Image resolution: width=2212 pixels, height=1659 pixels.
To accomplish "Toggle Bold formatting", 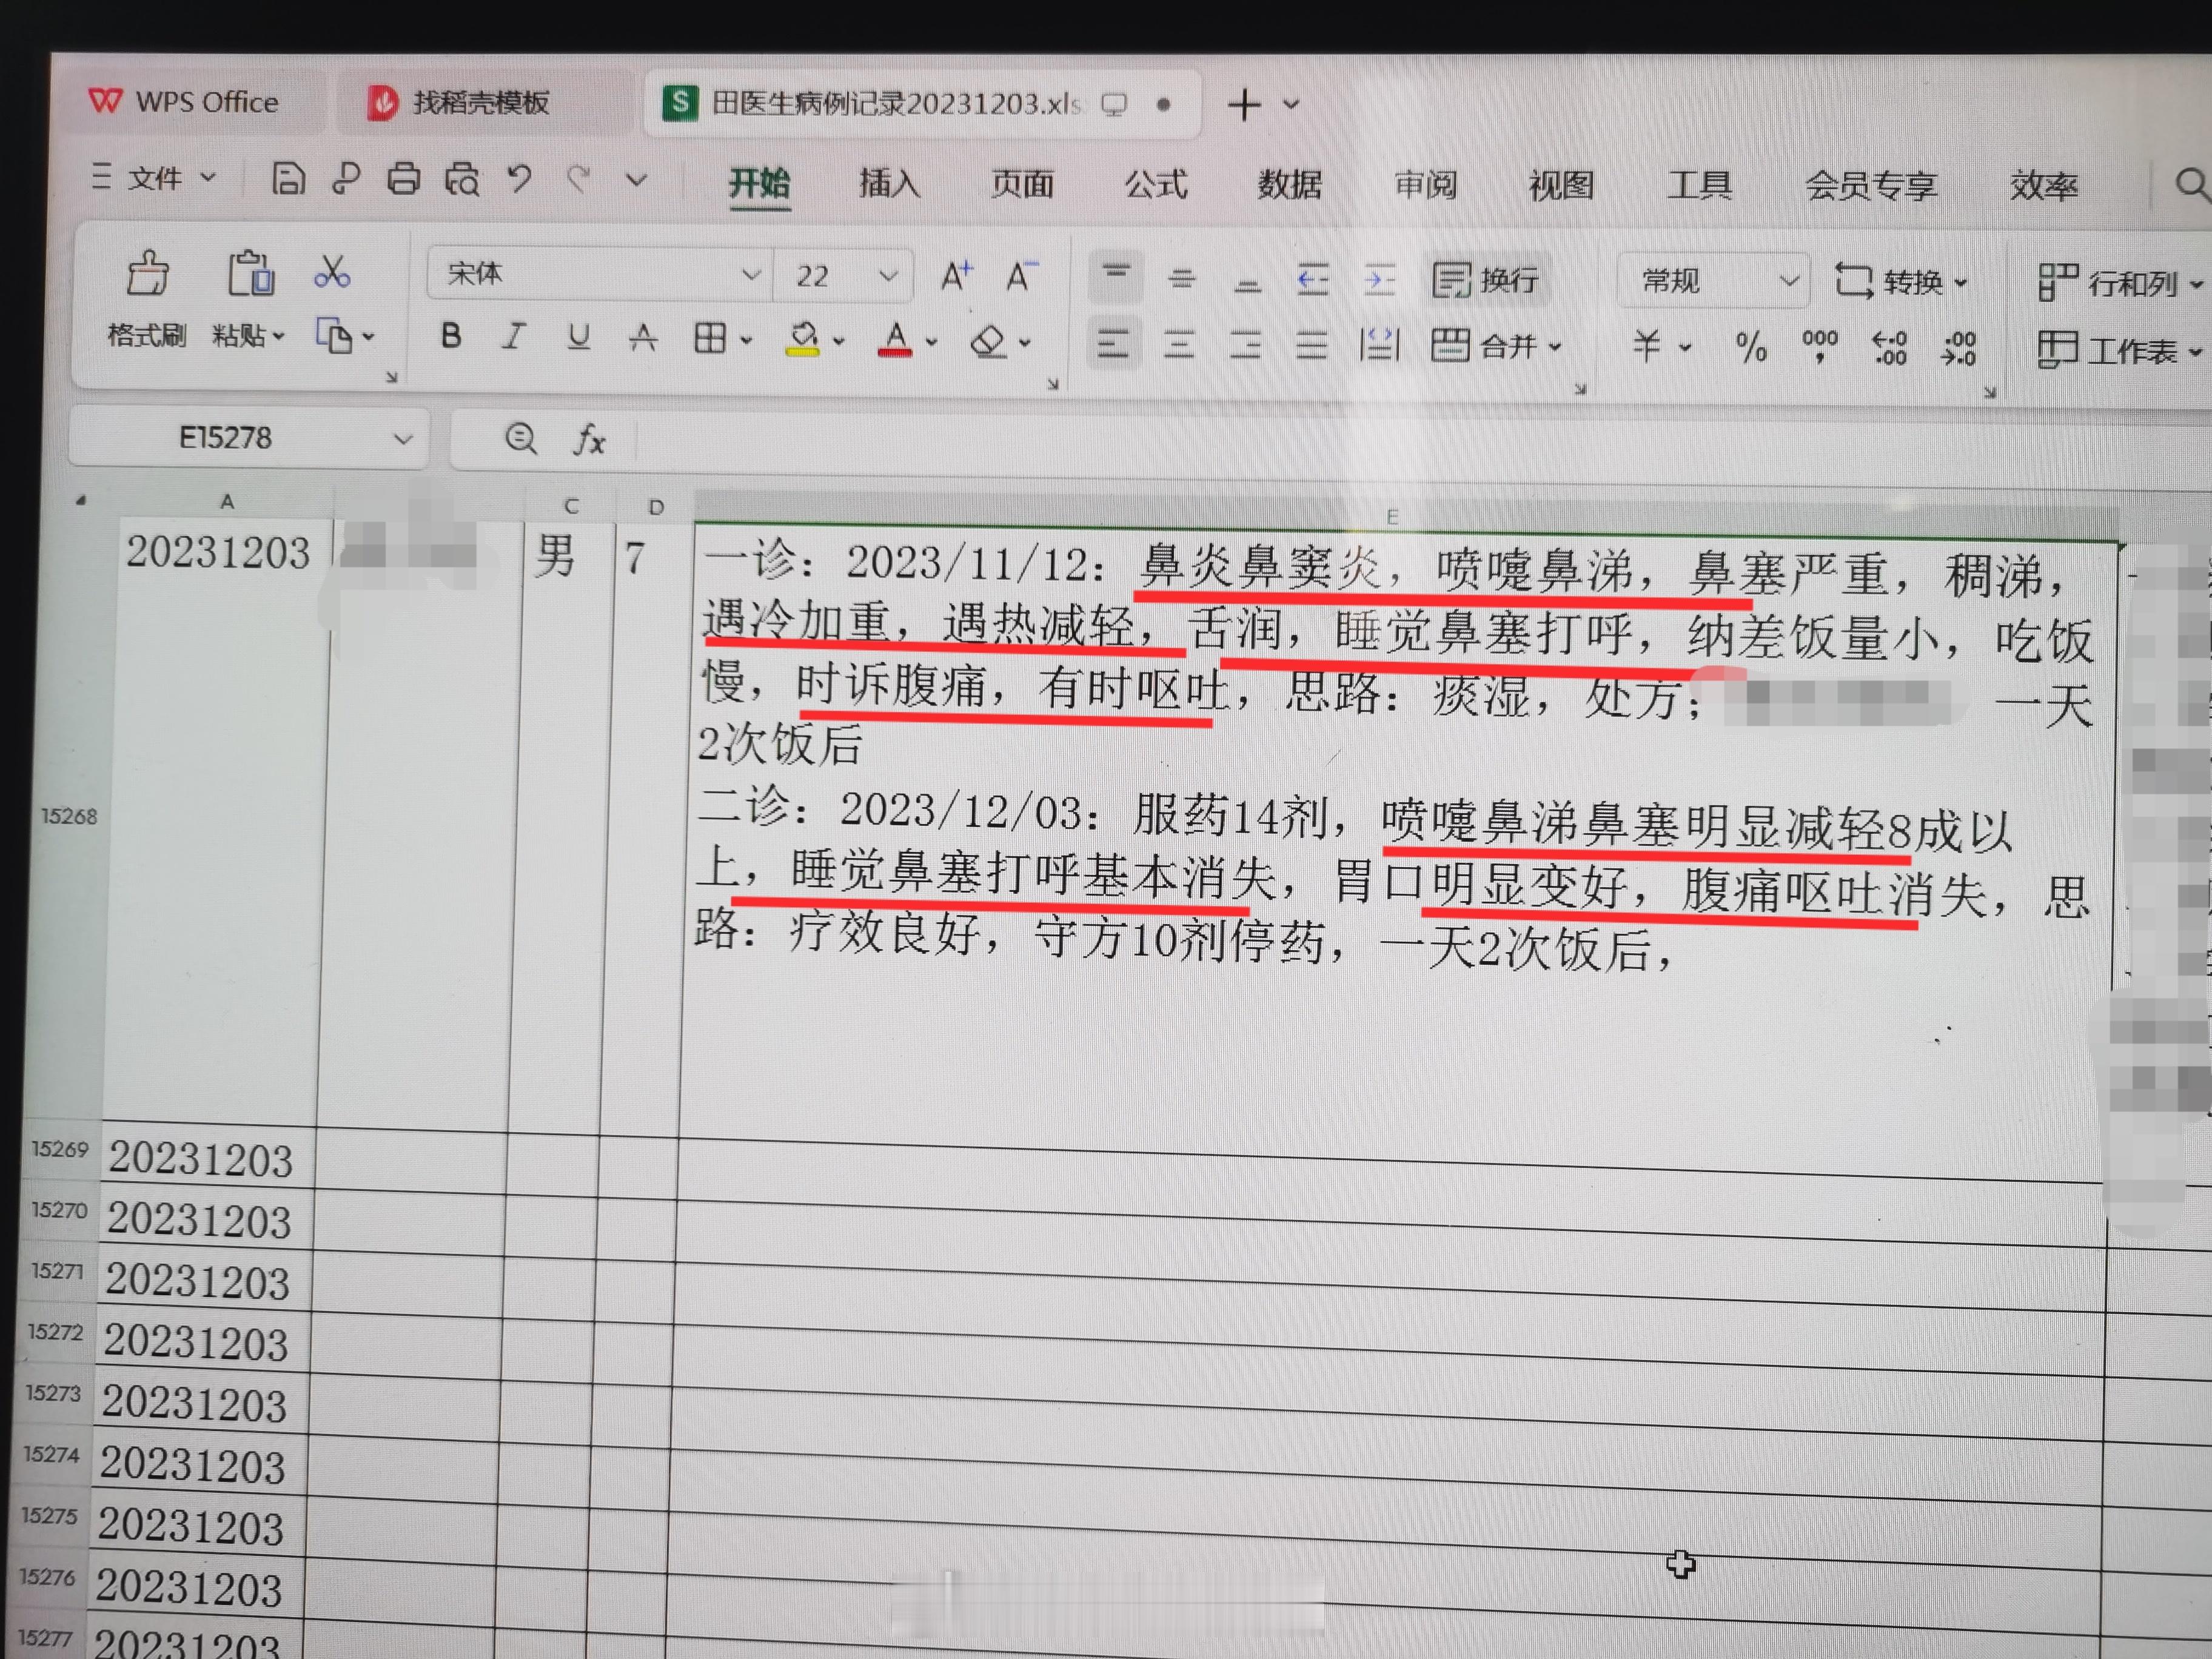I will pos(451,336).
